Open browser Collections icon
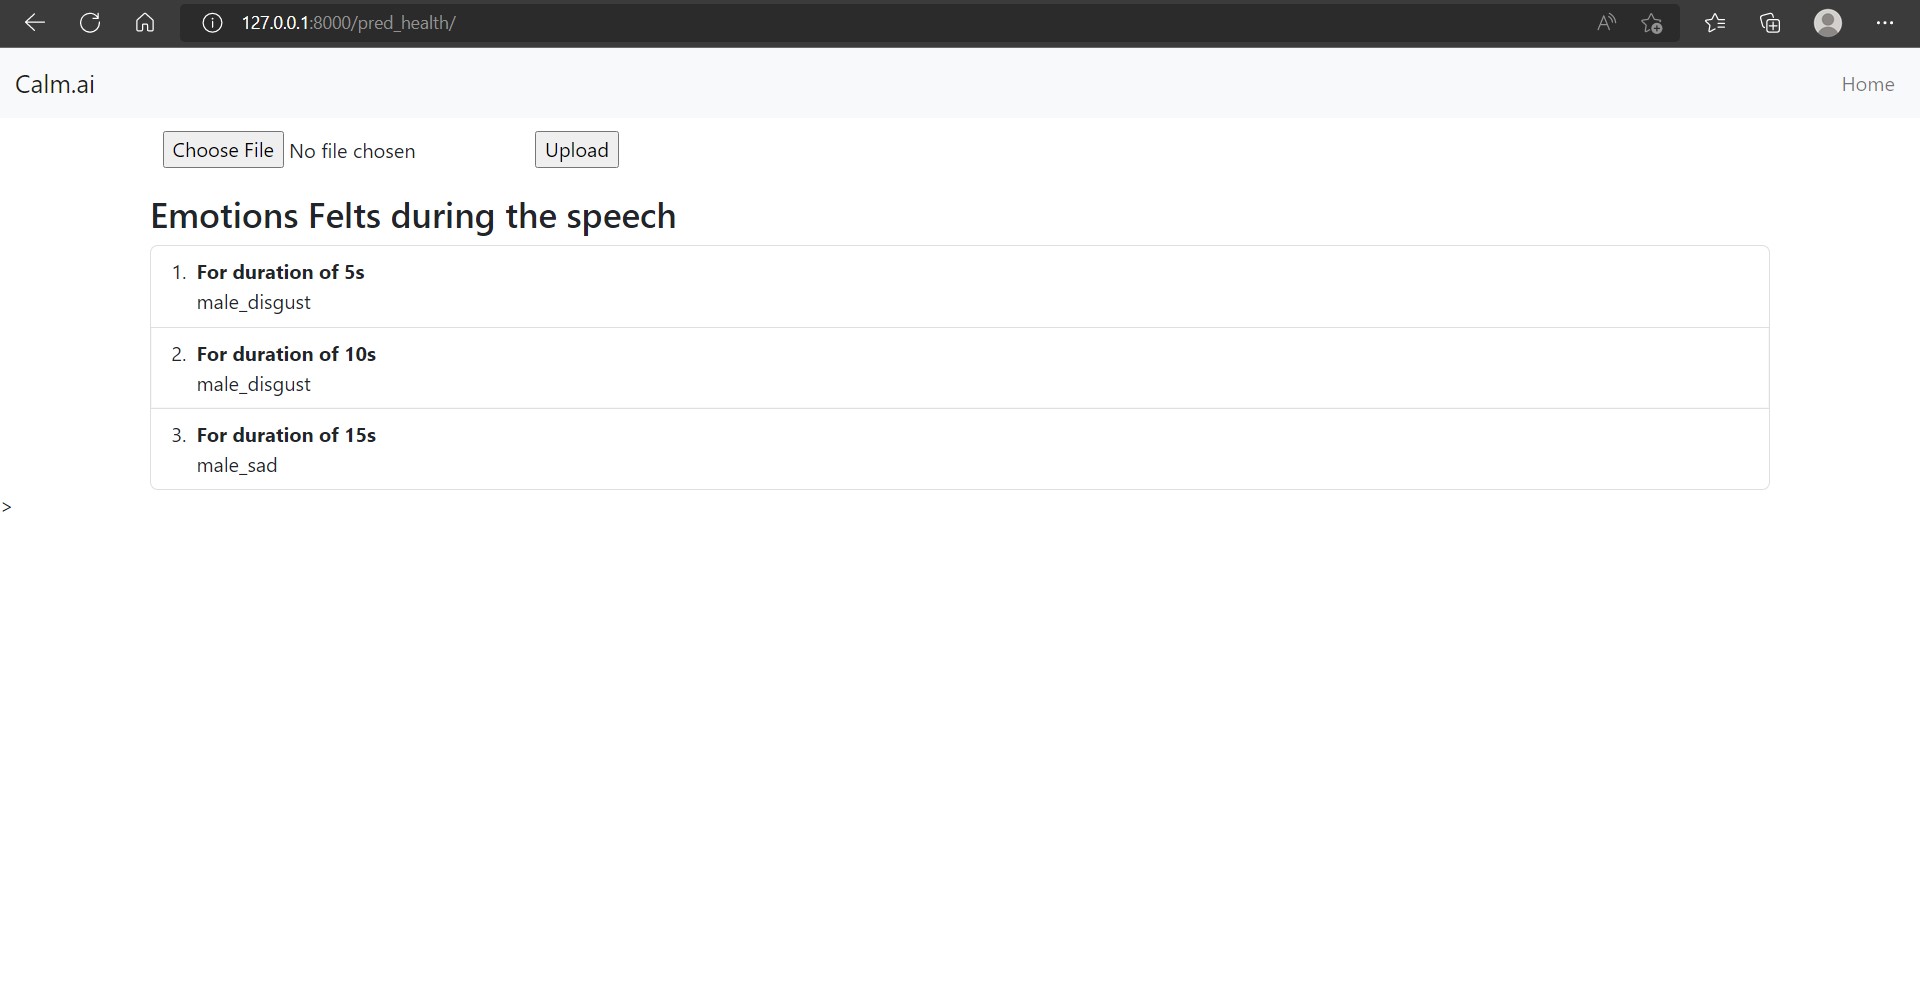Screen dimensions: 1920x986 [x=1770, y=23]
